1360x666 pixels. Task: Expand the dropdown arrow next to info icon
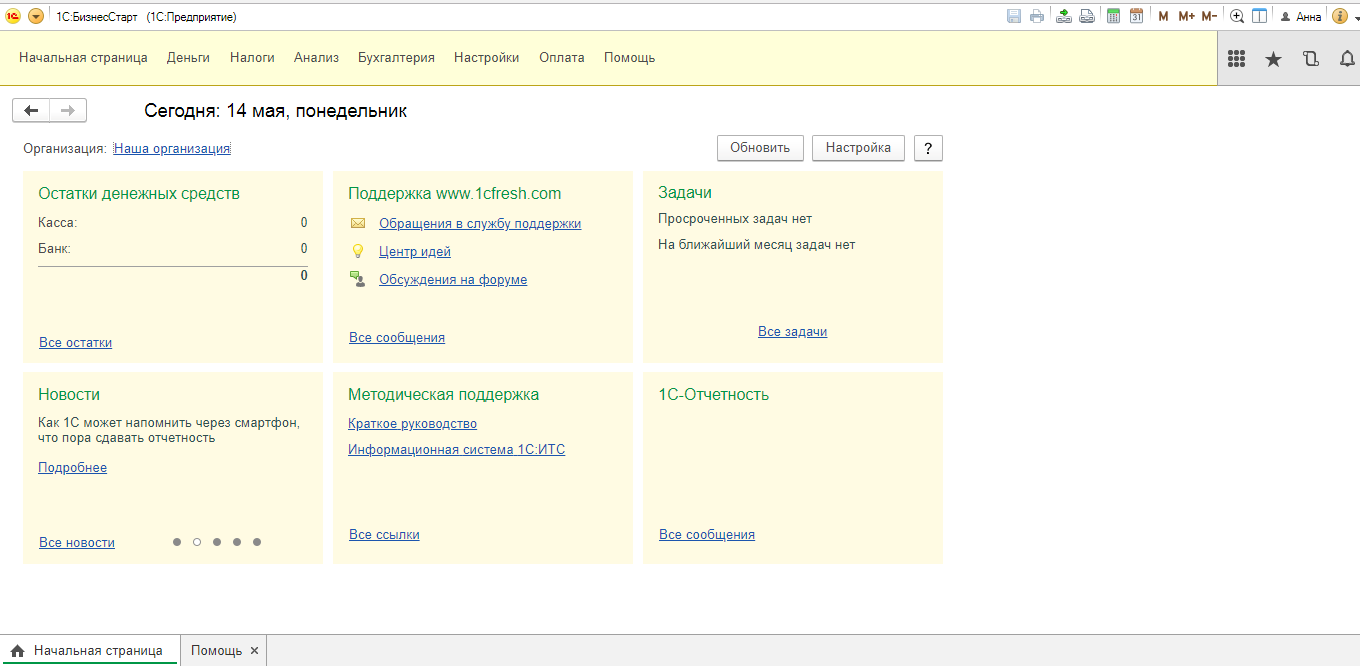(1354, 17)
